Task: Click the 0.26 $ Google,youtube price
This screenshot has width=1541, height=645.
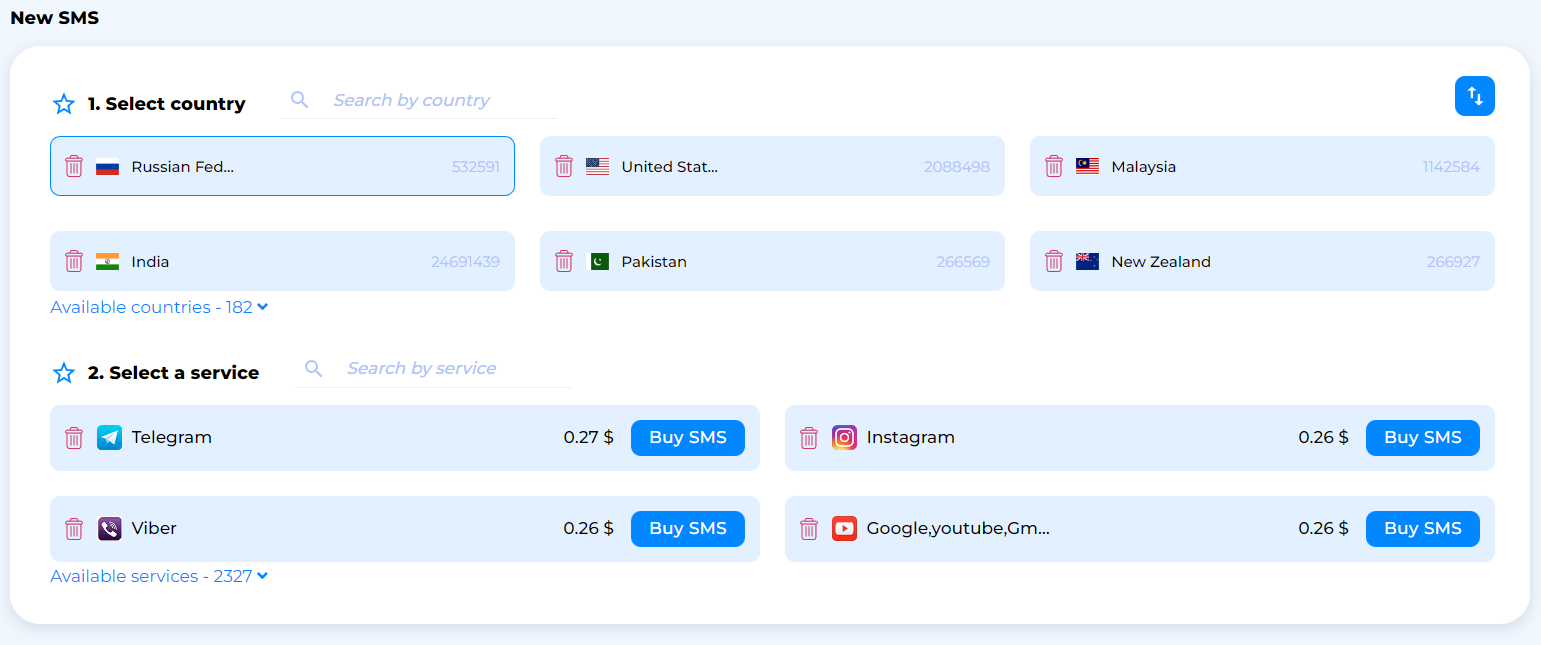Action: coord(1324,528)
